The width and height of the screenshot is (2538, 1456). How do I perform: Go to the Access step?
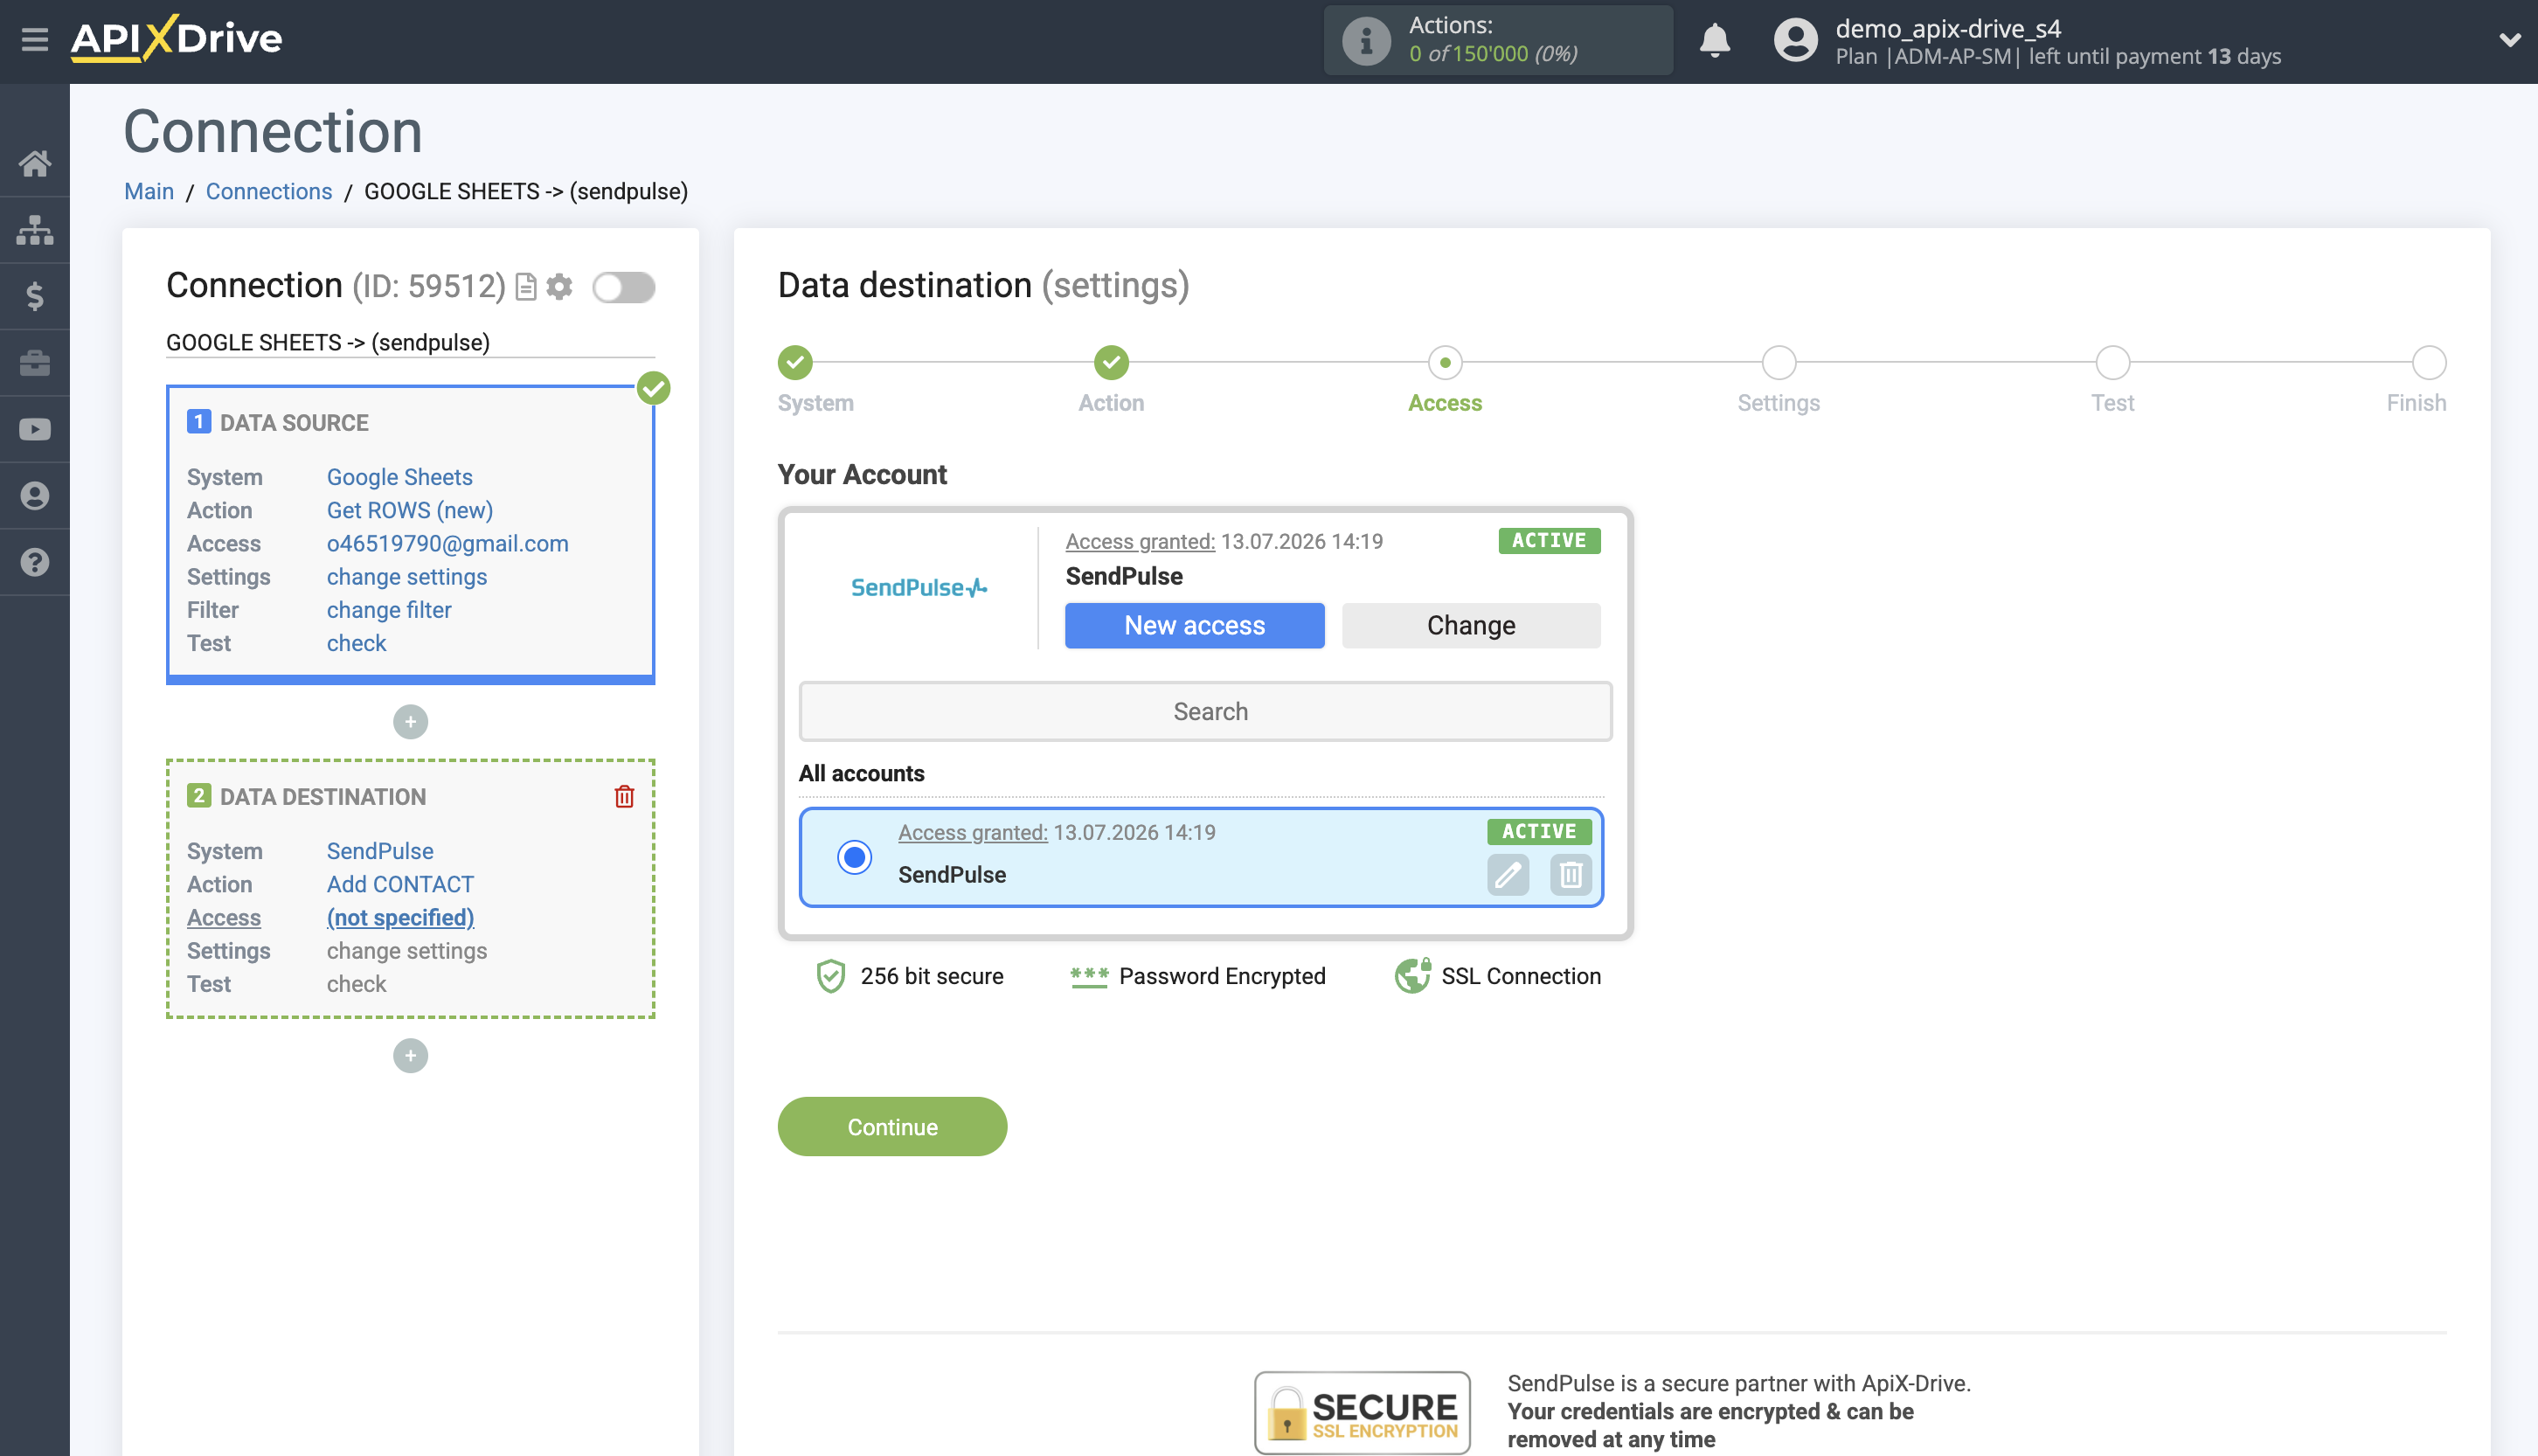[x=1445, y=362]
